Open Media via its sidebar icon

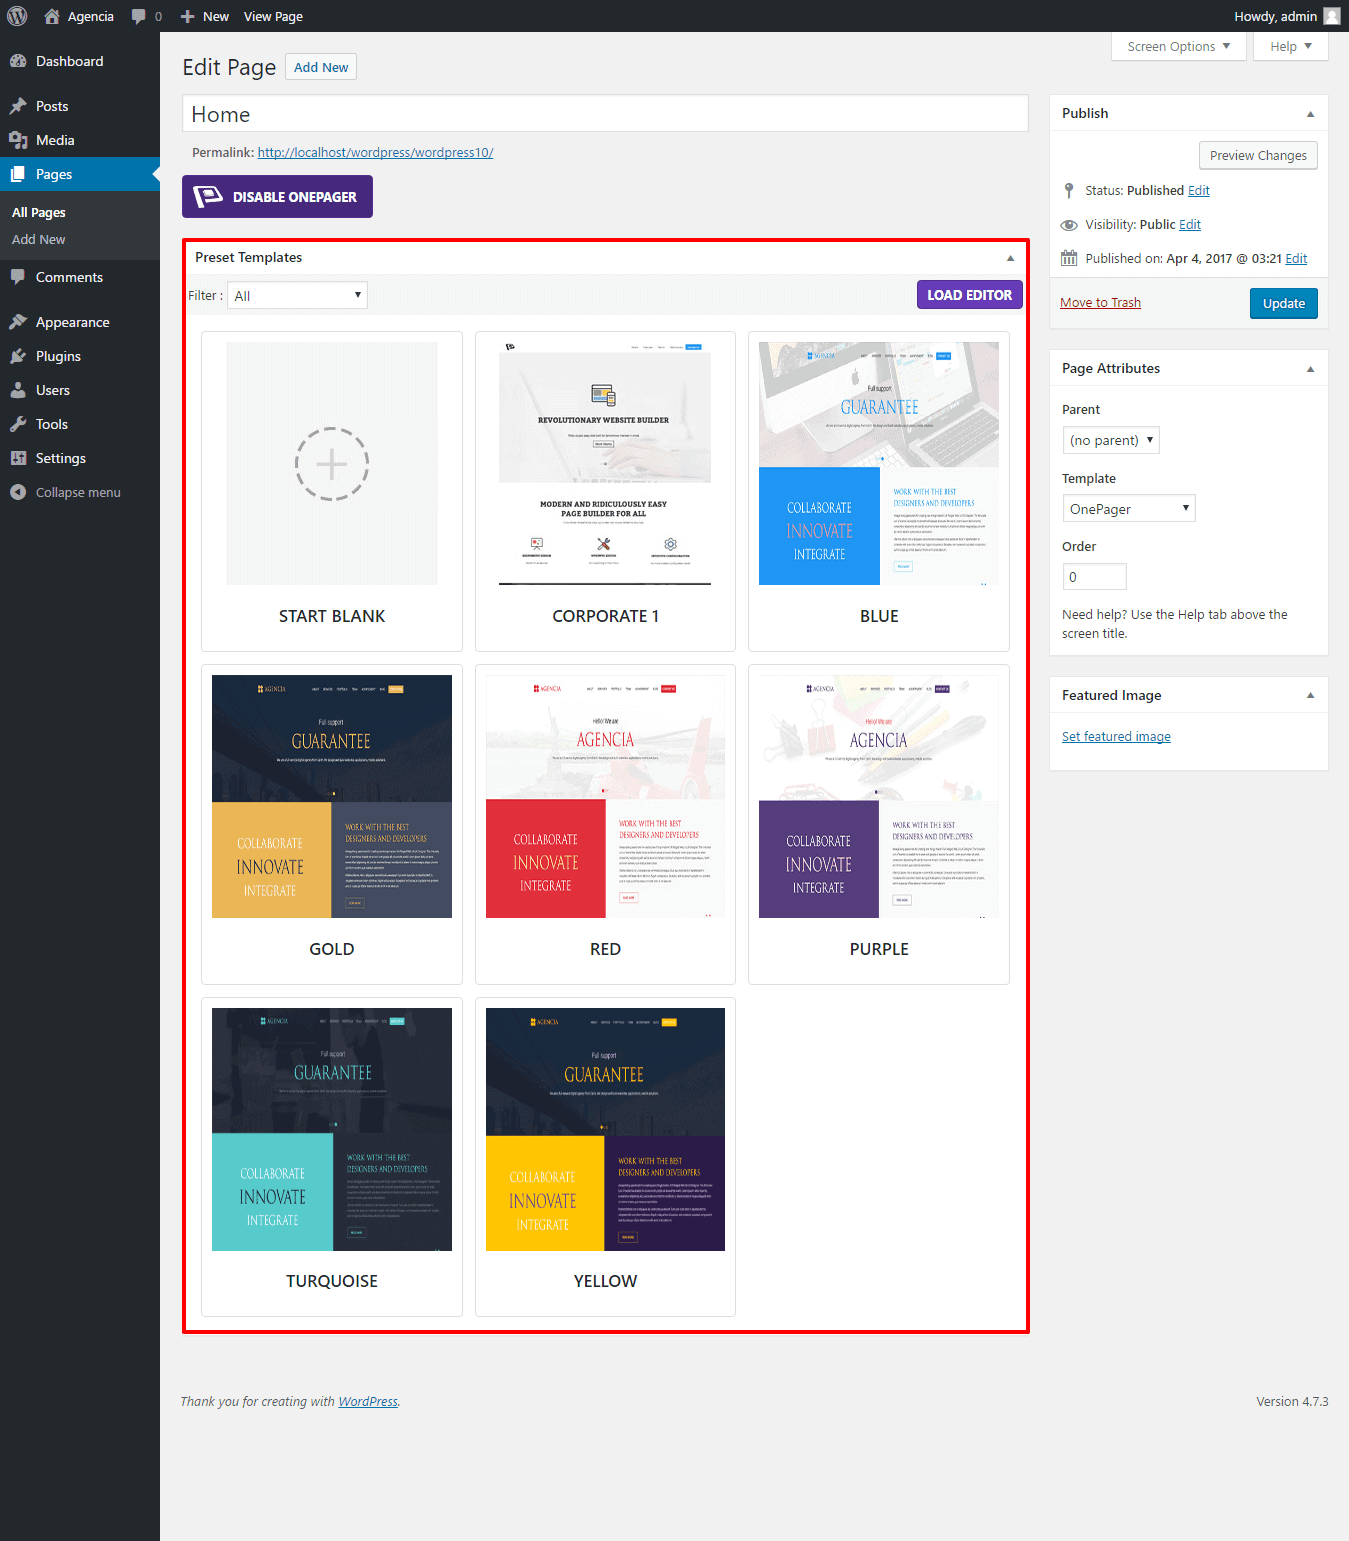(x=18, y=140)
